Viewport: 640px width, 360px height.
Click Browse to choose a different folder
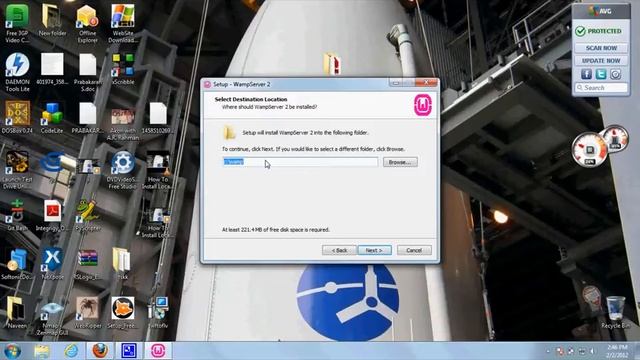pyautogui.click(x=400, y=162)
